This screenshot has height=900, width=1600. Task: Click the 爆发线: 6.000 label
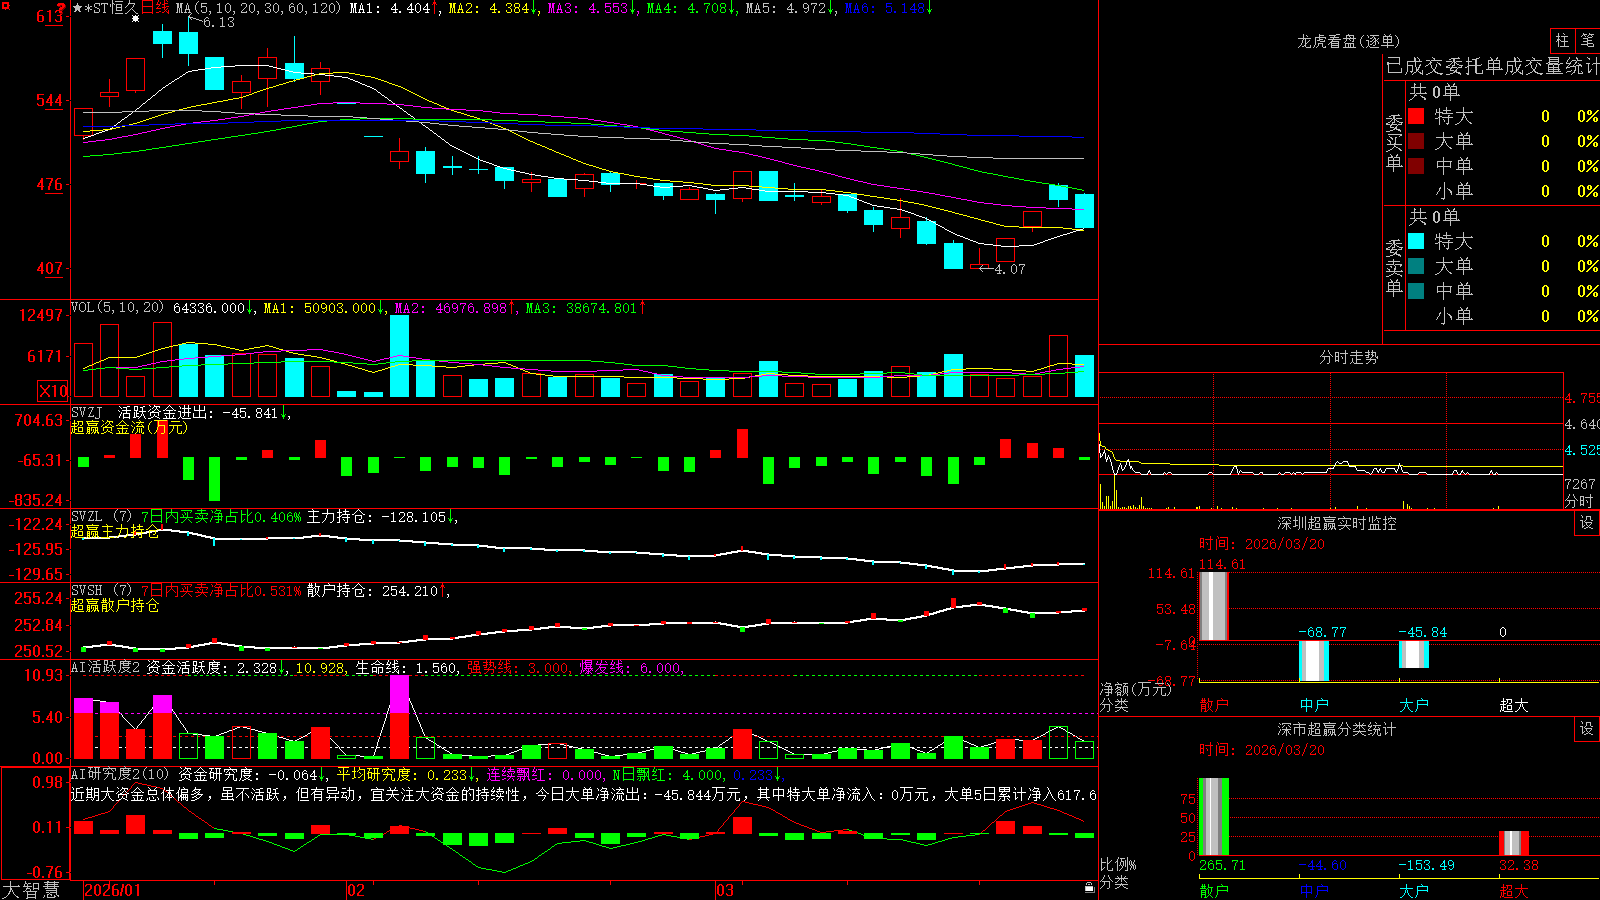point(630,668)
